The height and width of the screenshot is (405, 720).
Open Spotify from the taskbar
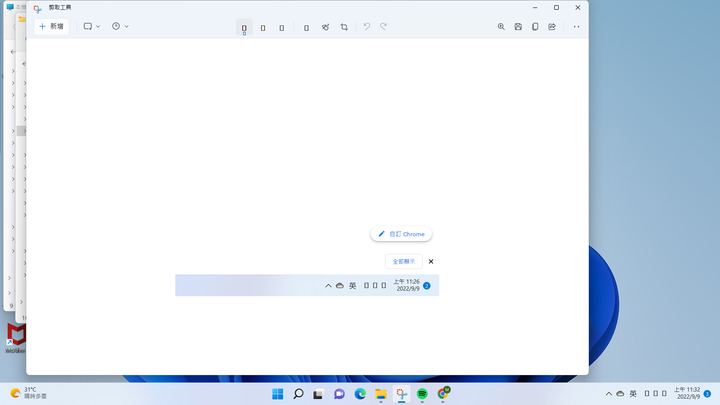422,394
